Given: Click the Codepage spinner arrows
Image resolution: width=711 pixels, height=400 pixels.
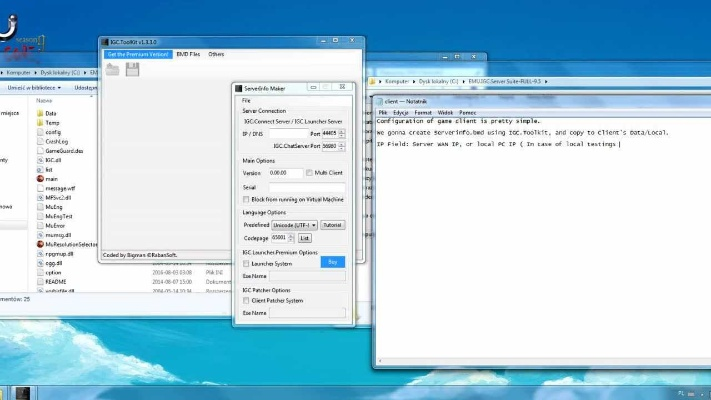Looking at the screenshot, I should coord(291,238).
